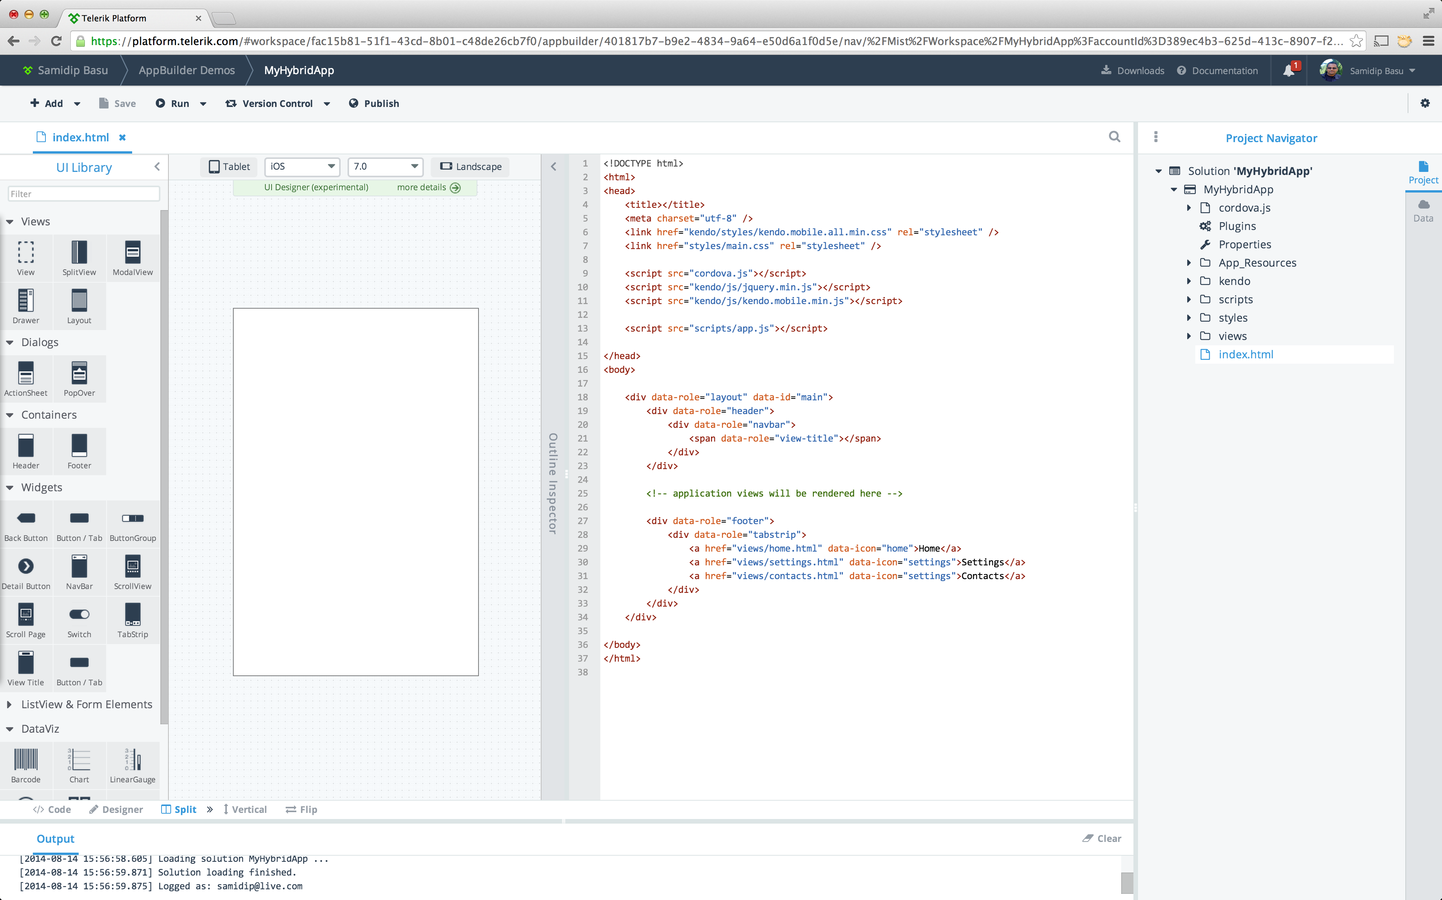1442x900 pixels.
Task: Expand the kendo folder
Action: pyautogui.click(x=1189, y=281)
